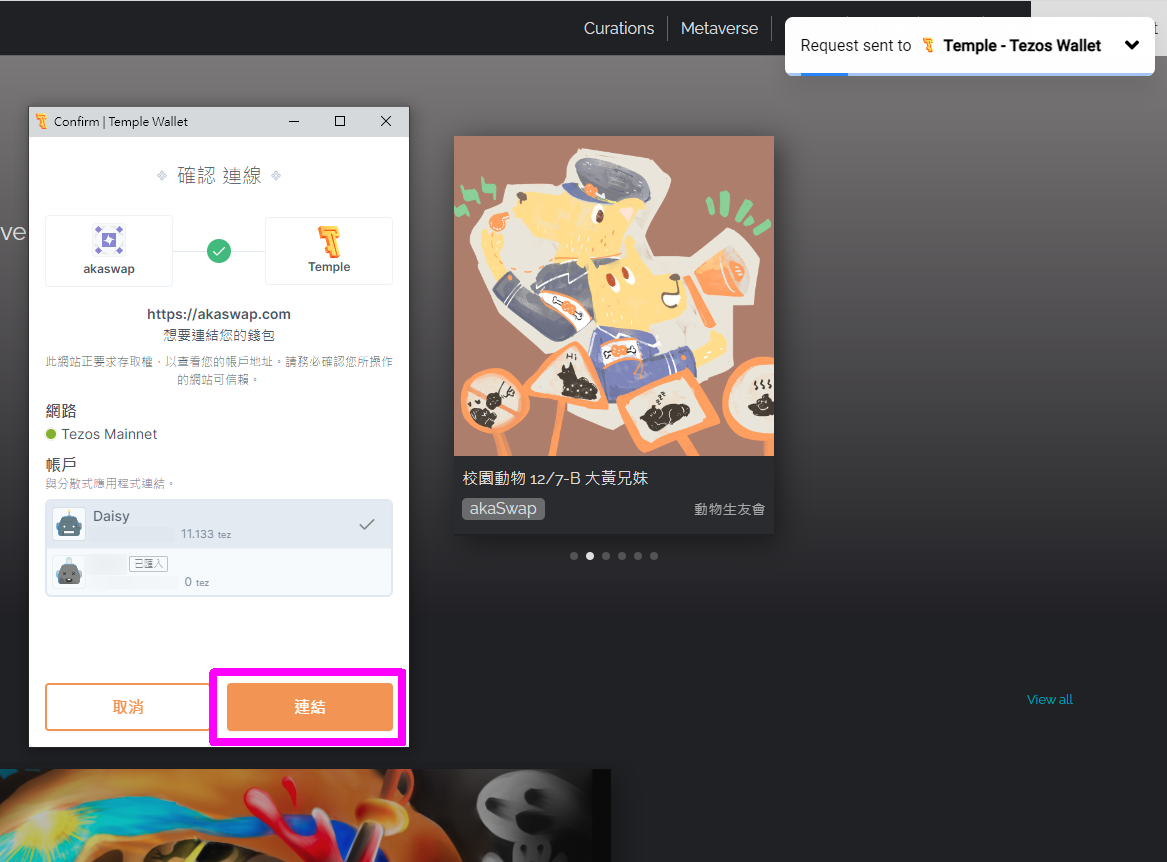Click the 已匯入 imported badge

pyautogui.click(x=148, y=564)
